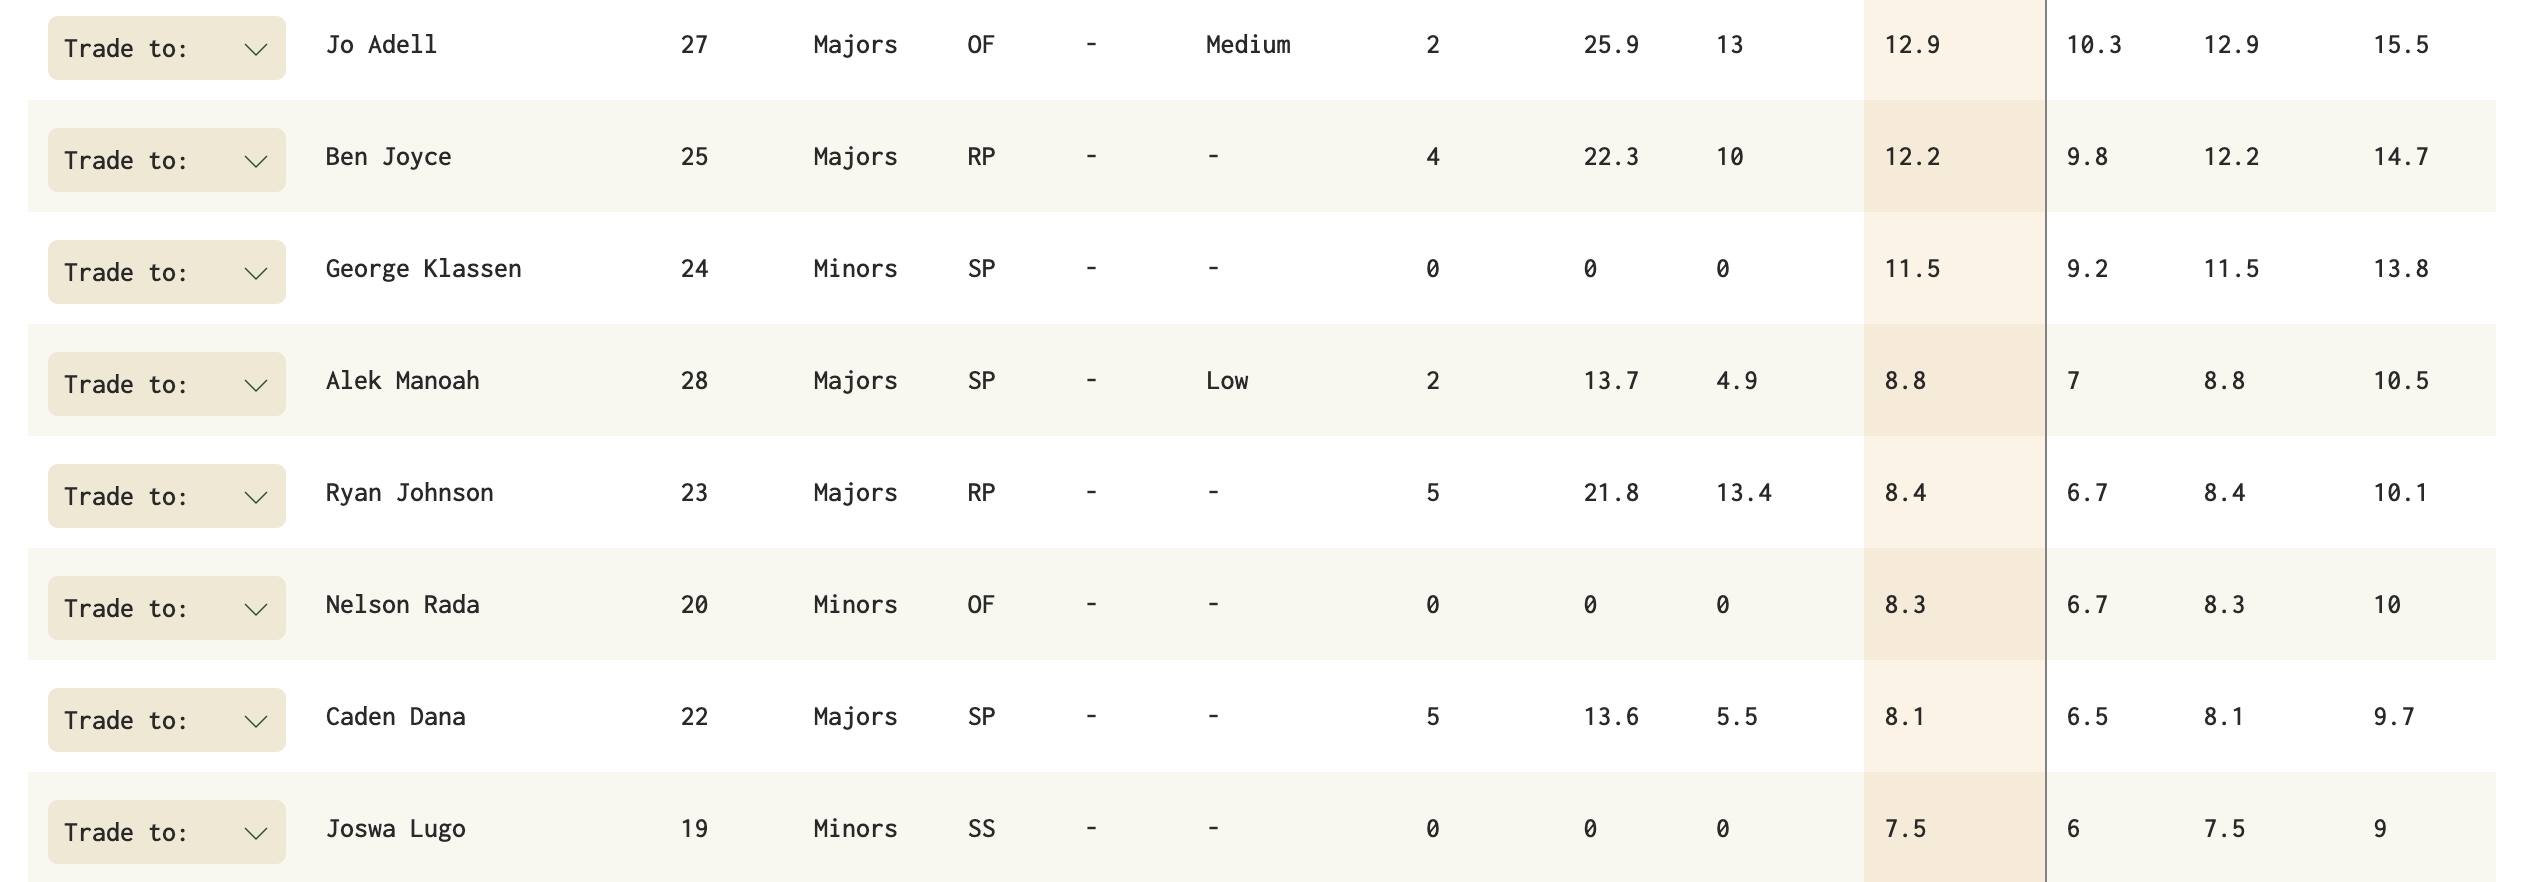Click the Ryan Johnson name

point(409,493)
